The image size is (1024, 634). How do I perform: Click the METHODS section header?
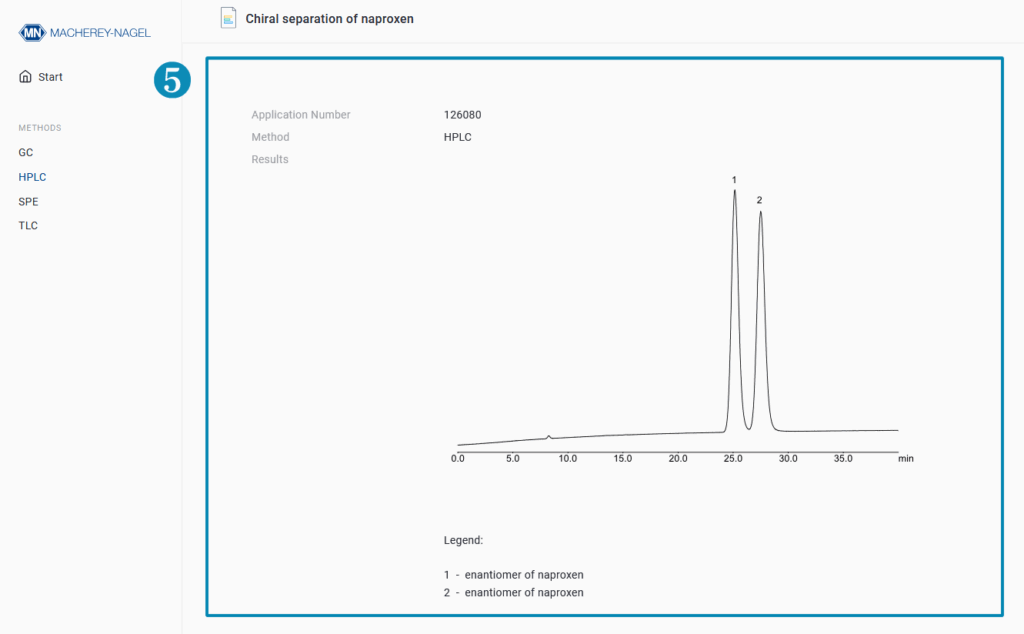coord(40,128)
